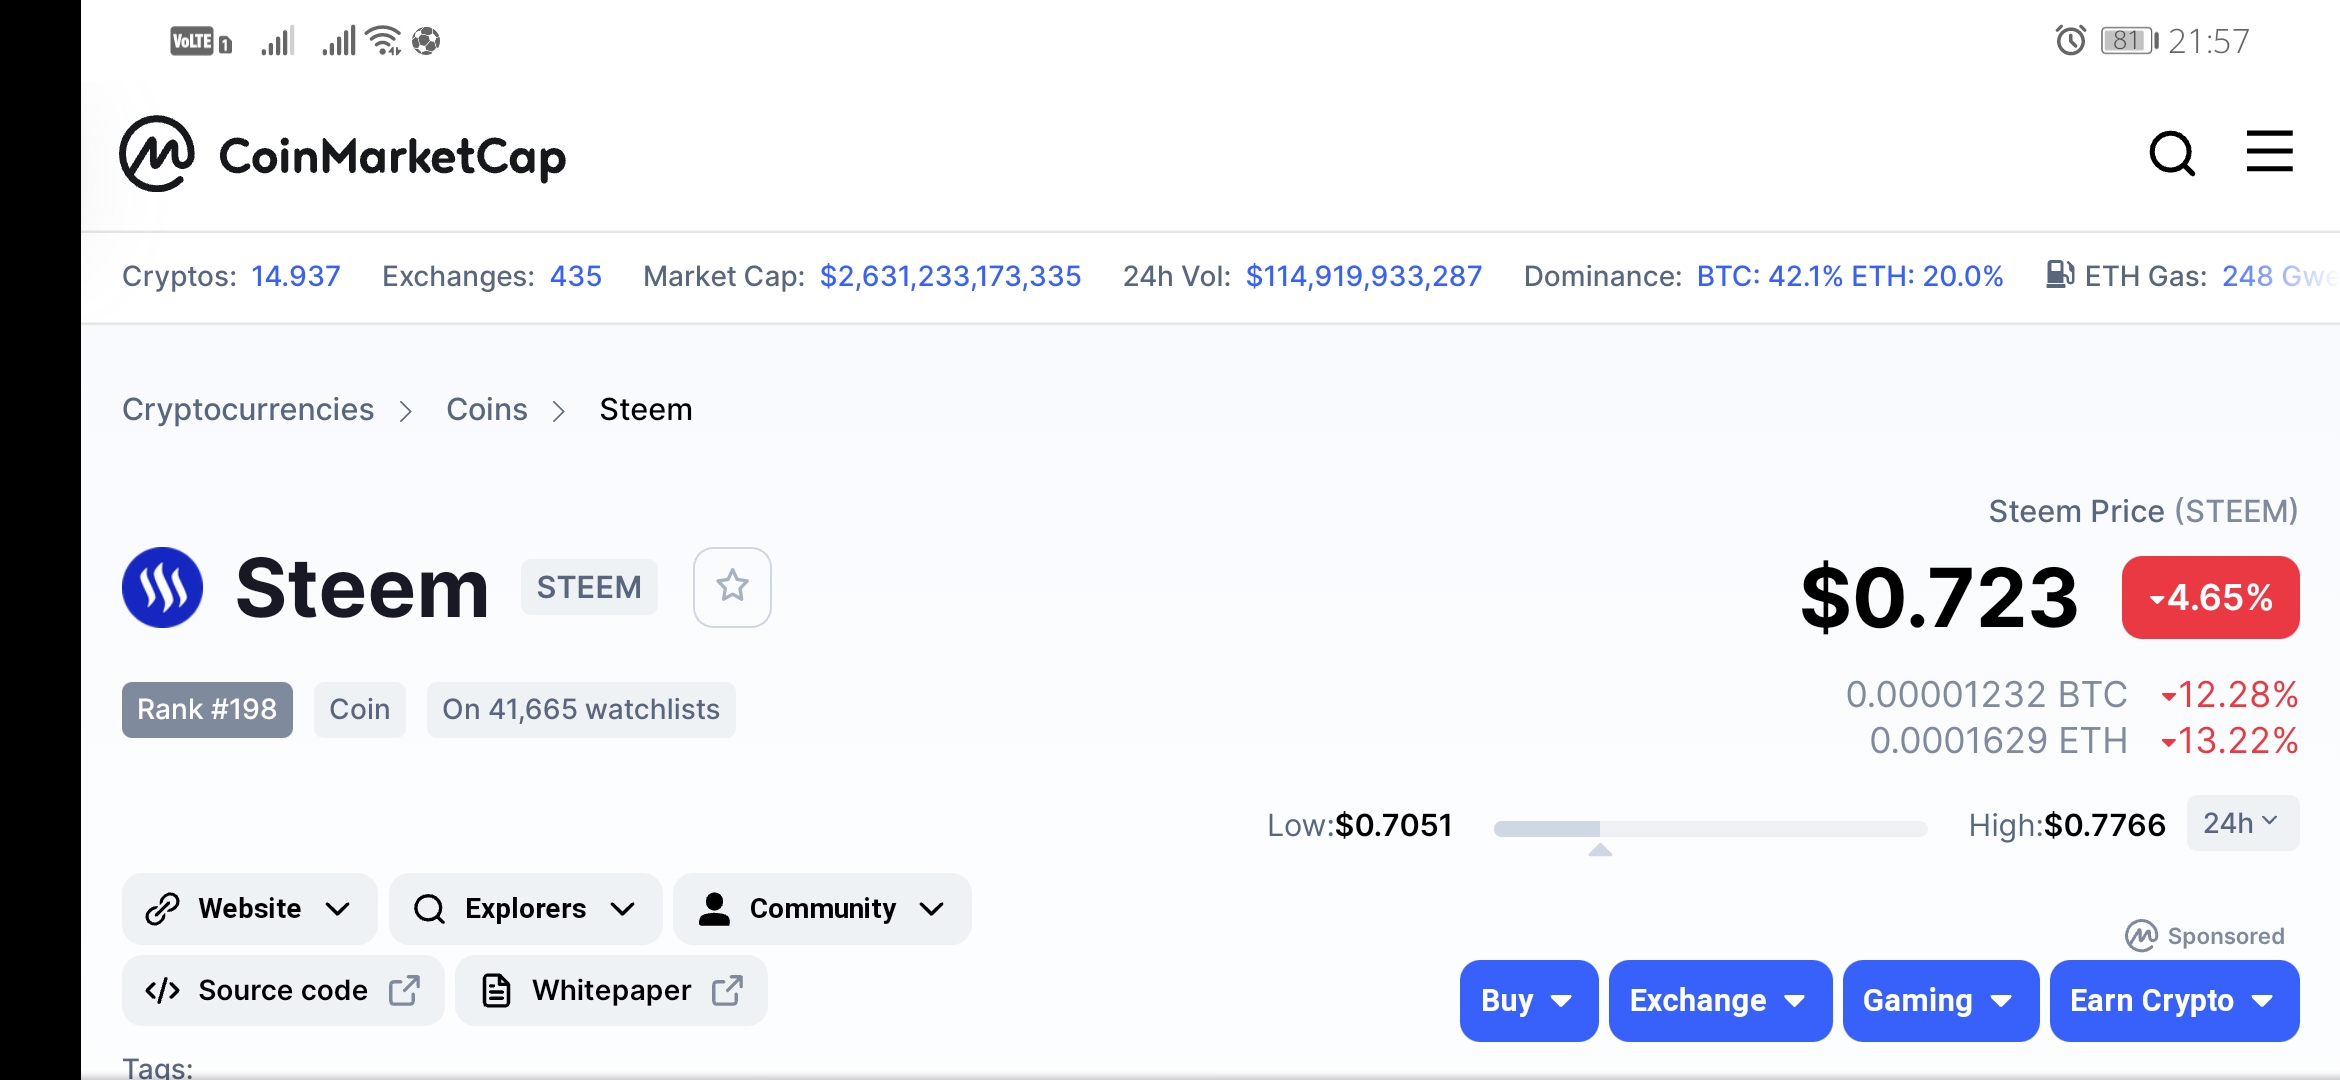2340x1080 pixels.
Task: Click the $0.723 price value
Action: point(1939,598)
